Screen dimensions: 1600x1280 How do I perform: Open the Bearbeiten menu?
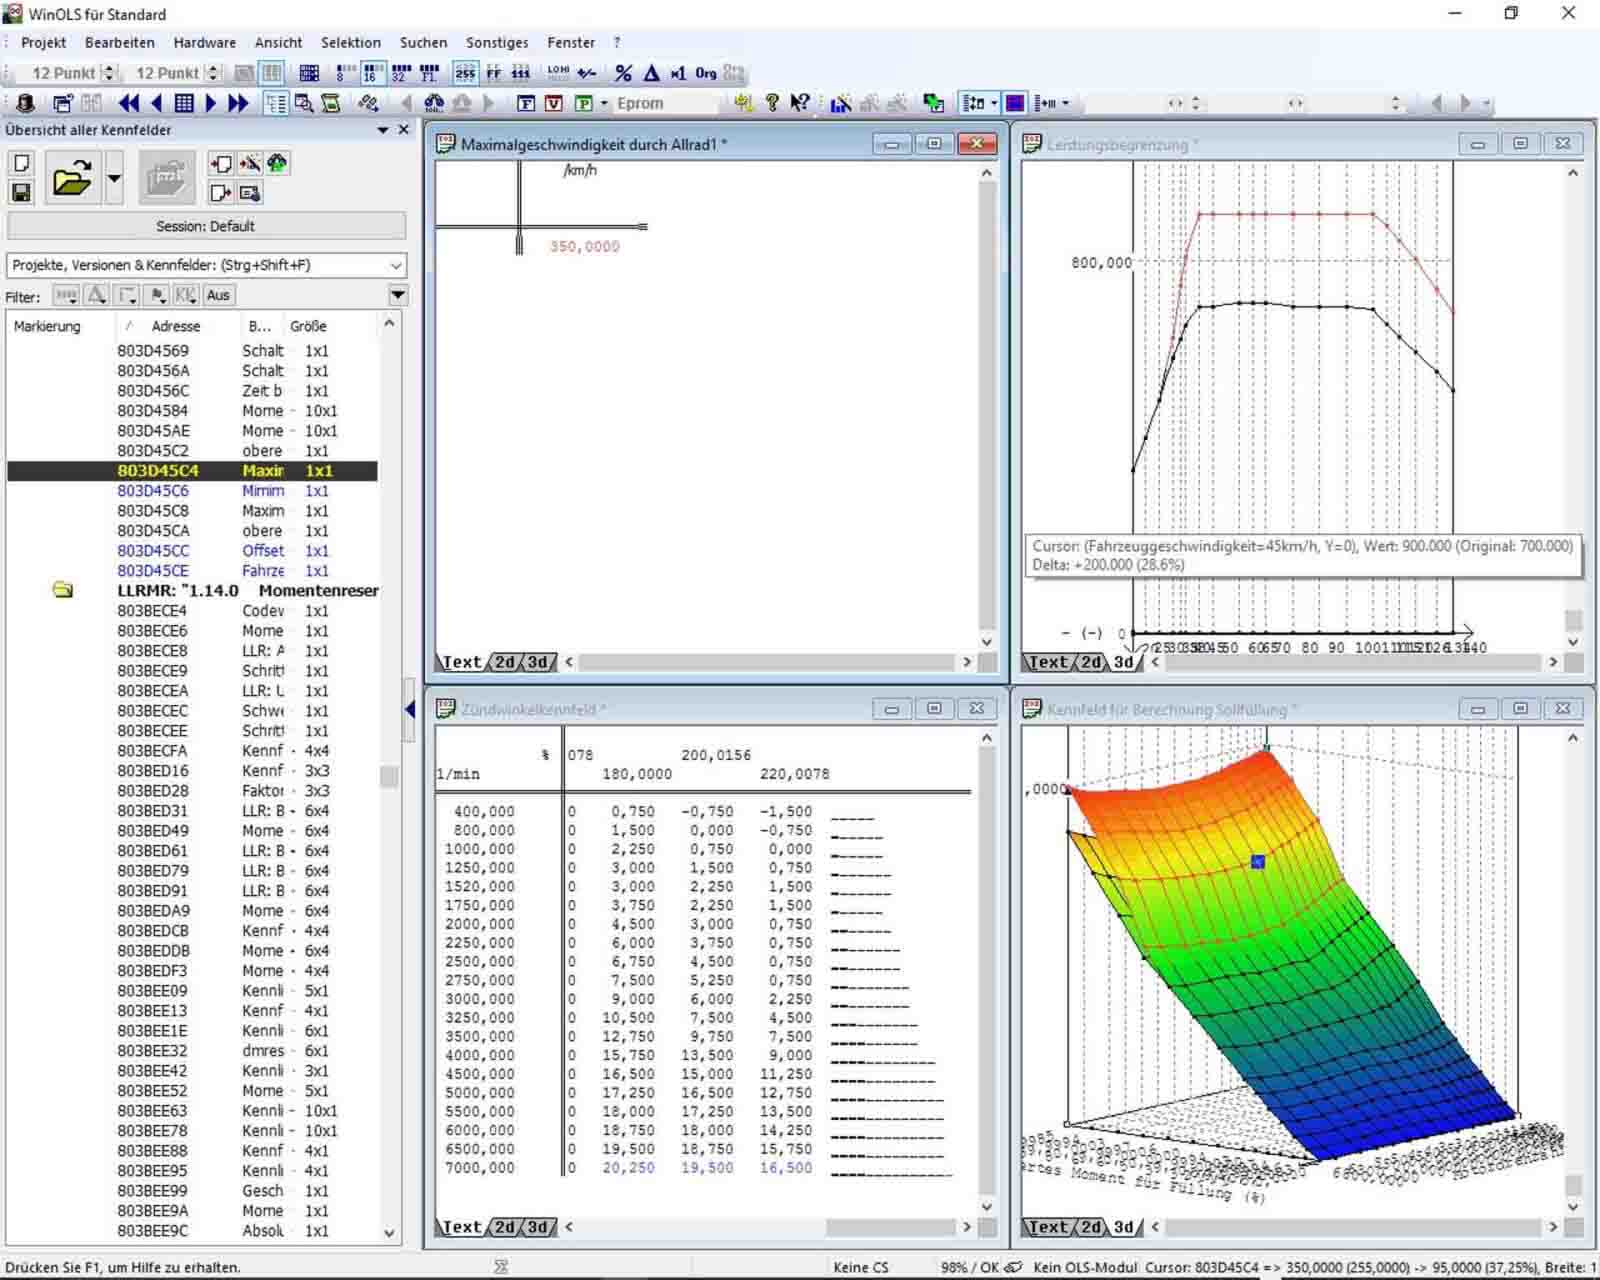pos(120,43)
